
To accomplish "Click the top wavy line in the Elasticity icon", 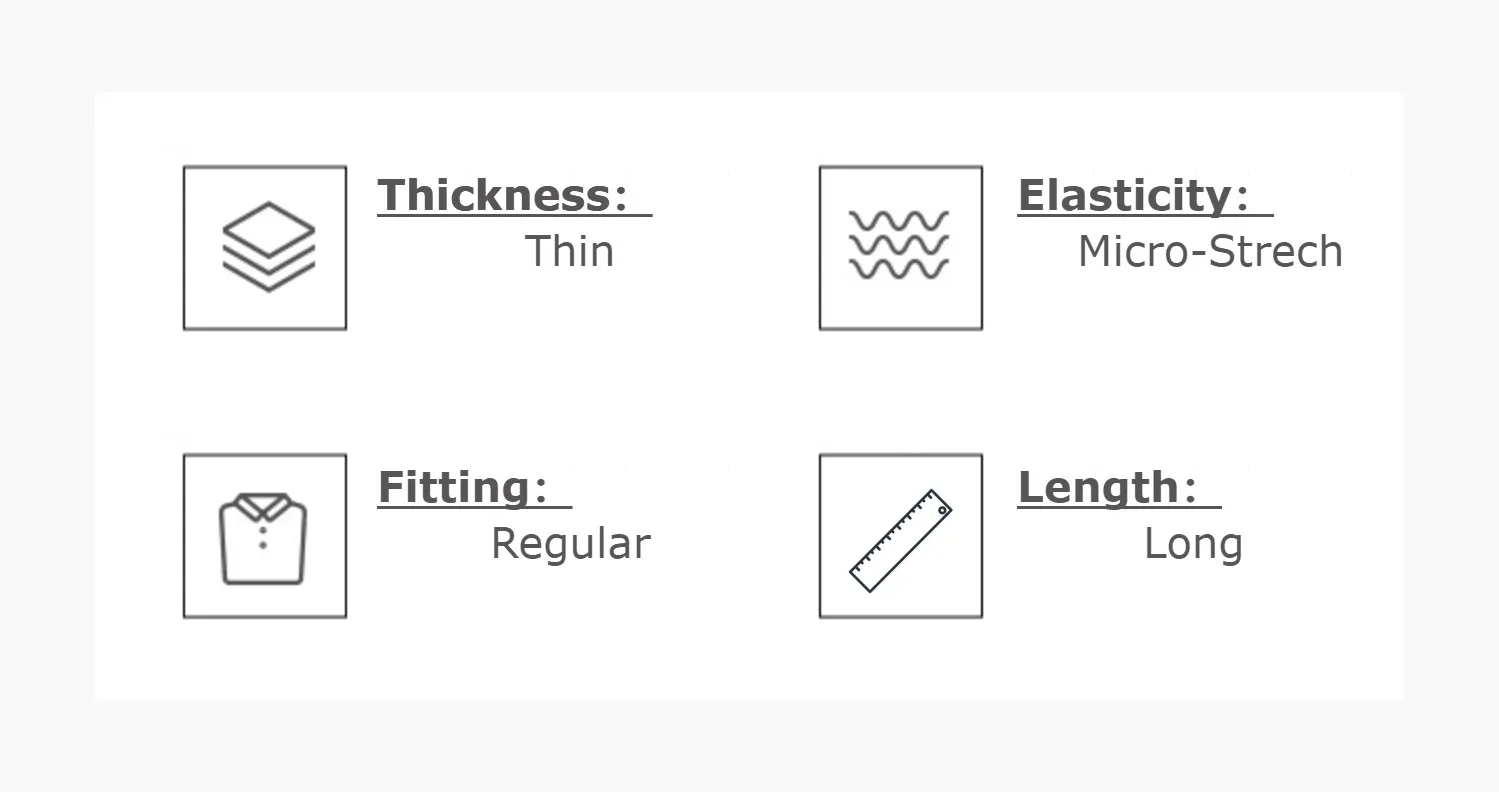I will click(x=899, y=220).
